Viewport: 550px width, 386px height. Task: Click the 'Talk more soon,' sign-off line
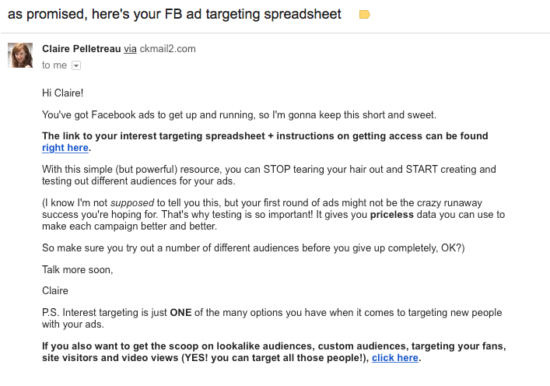(78, 269)
